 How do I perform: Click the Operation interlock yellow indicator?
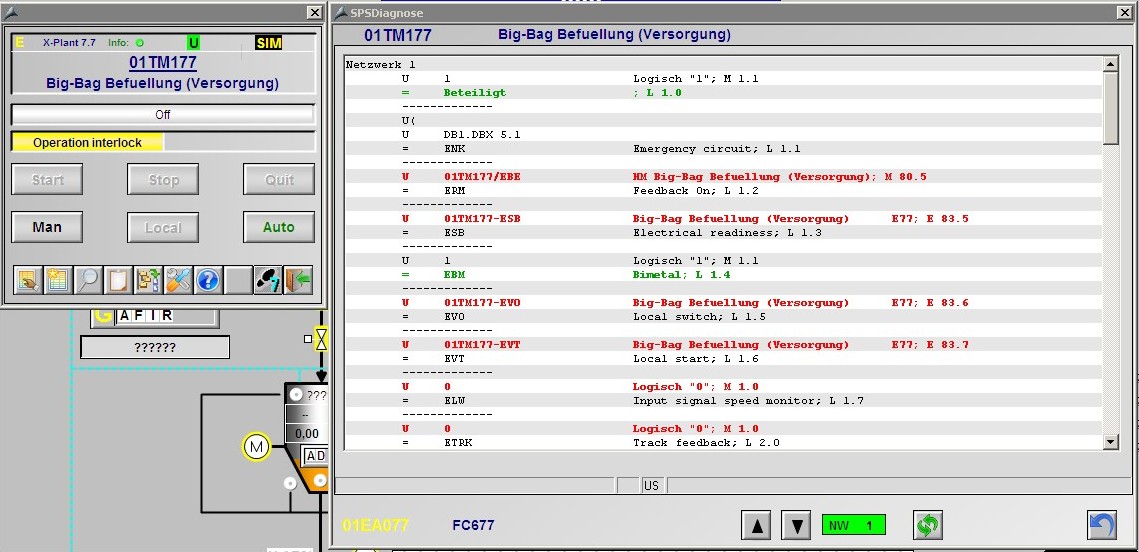point(87,142)
